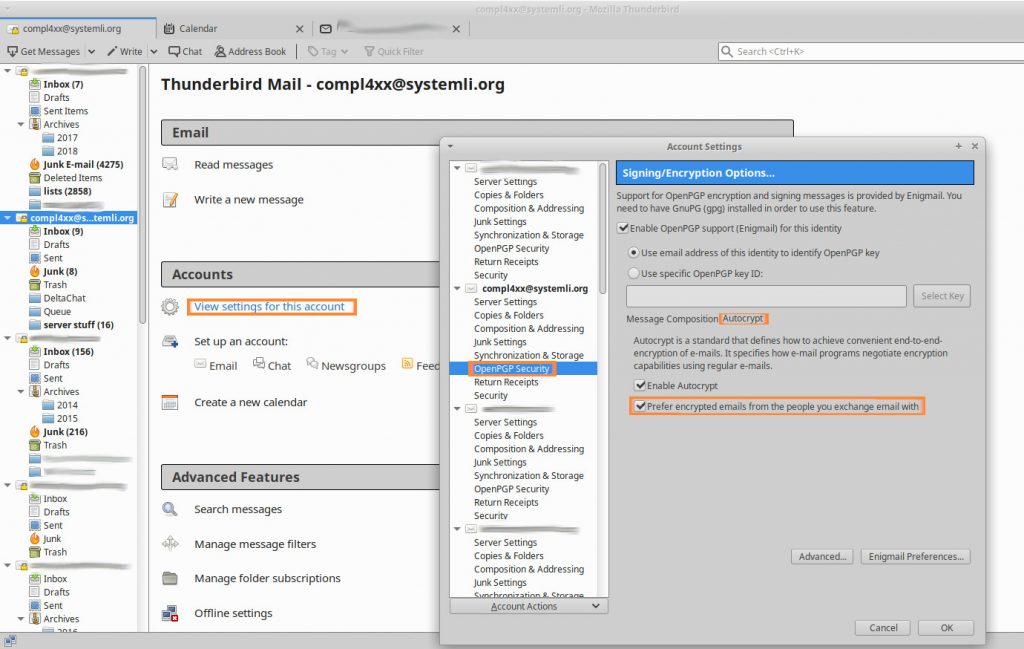The image size is (1024, 649).
Task: Click the Get Messages download icon
Action: (12, 51)
